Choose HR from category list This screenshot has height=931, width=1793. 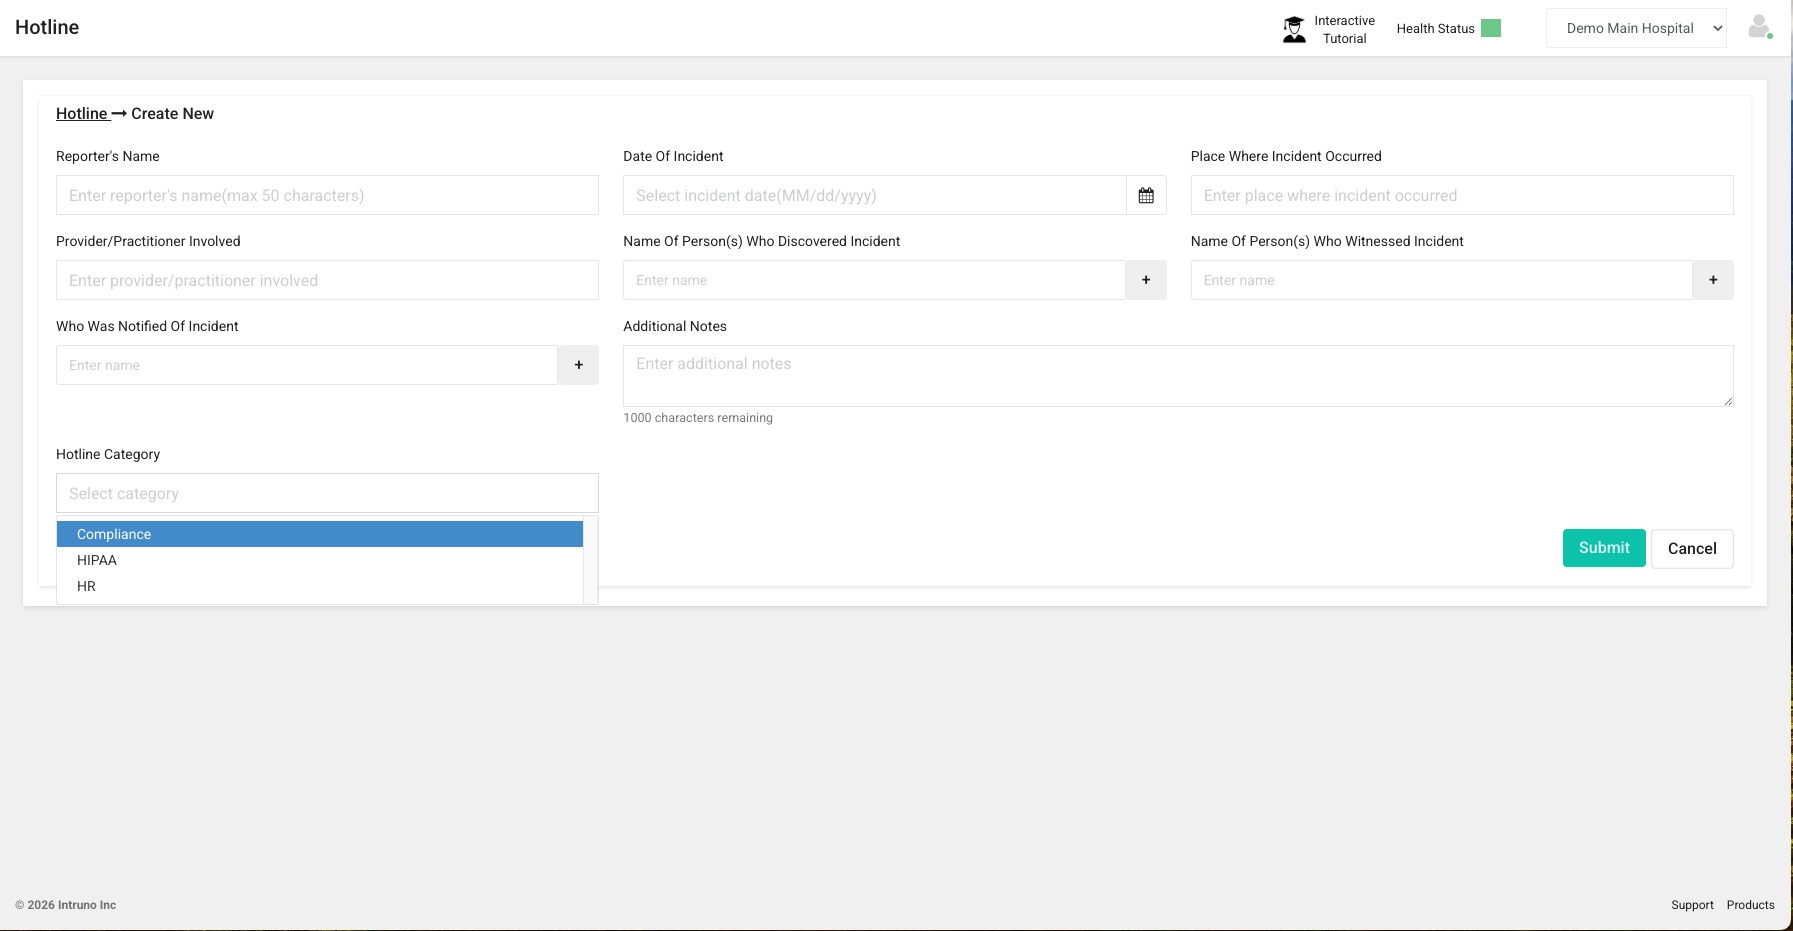[320, 586]
